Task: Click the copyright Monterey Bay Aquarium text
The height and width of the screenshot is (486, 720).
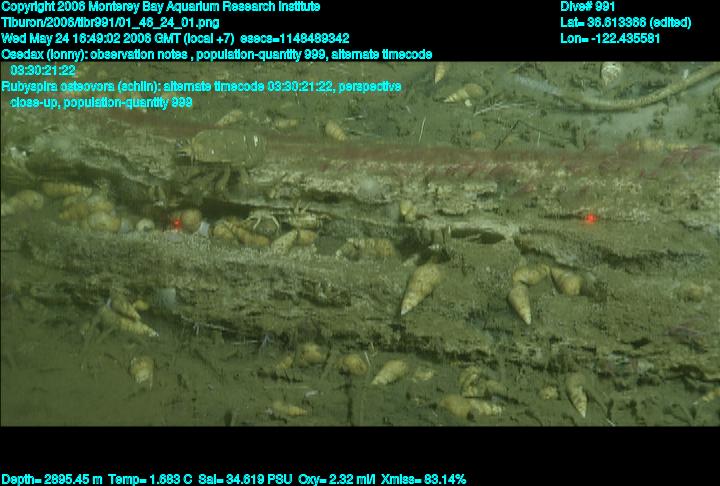Action: (161, 7)
